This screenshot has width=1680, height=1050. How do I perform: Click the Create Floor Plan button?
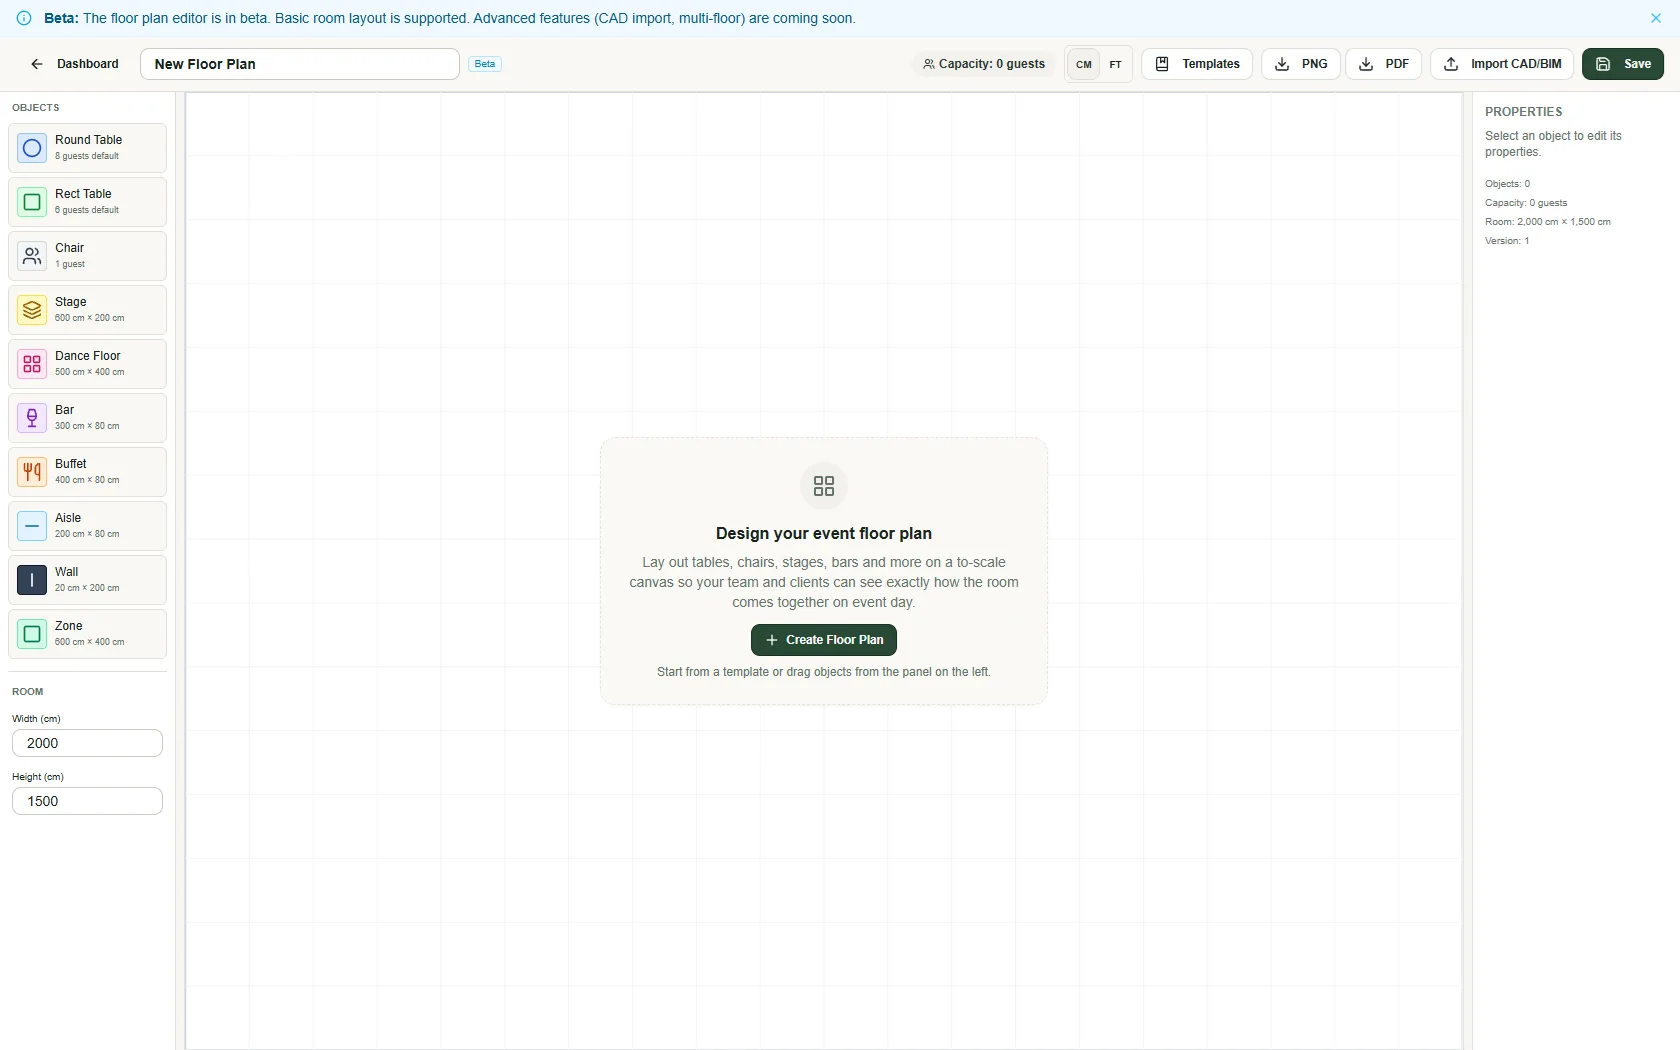click(824, 640)
